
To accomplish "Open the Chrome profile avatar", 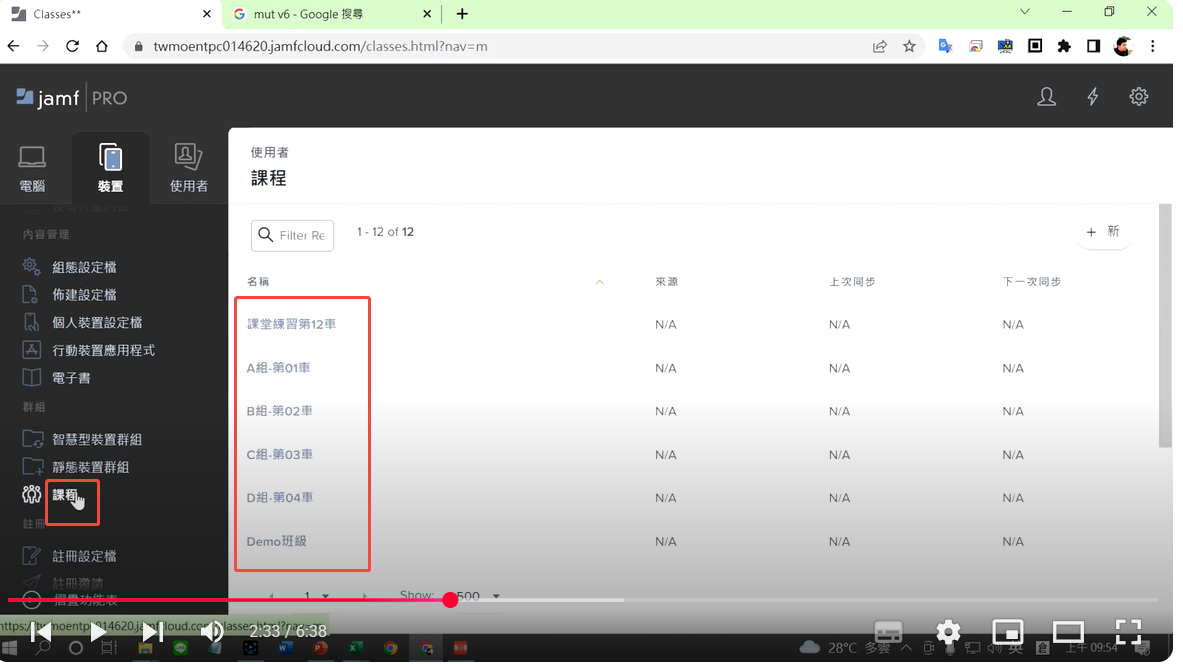I will coord(1123,46).
